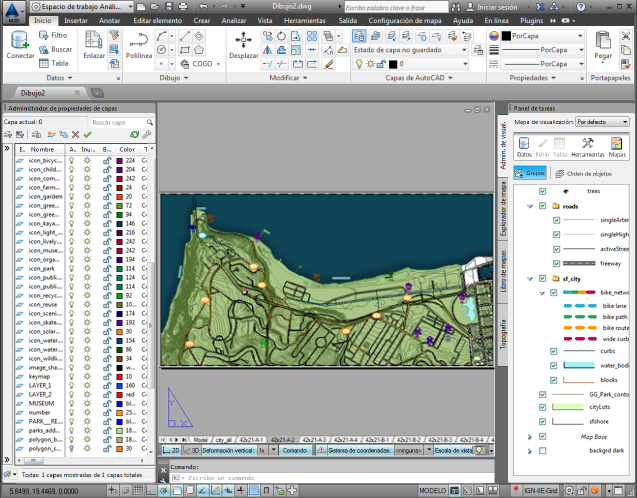The height and width of the screenshot is (498, 637).
Task: Collapse the roads group
Action: [x=529, y=206]
